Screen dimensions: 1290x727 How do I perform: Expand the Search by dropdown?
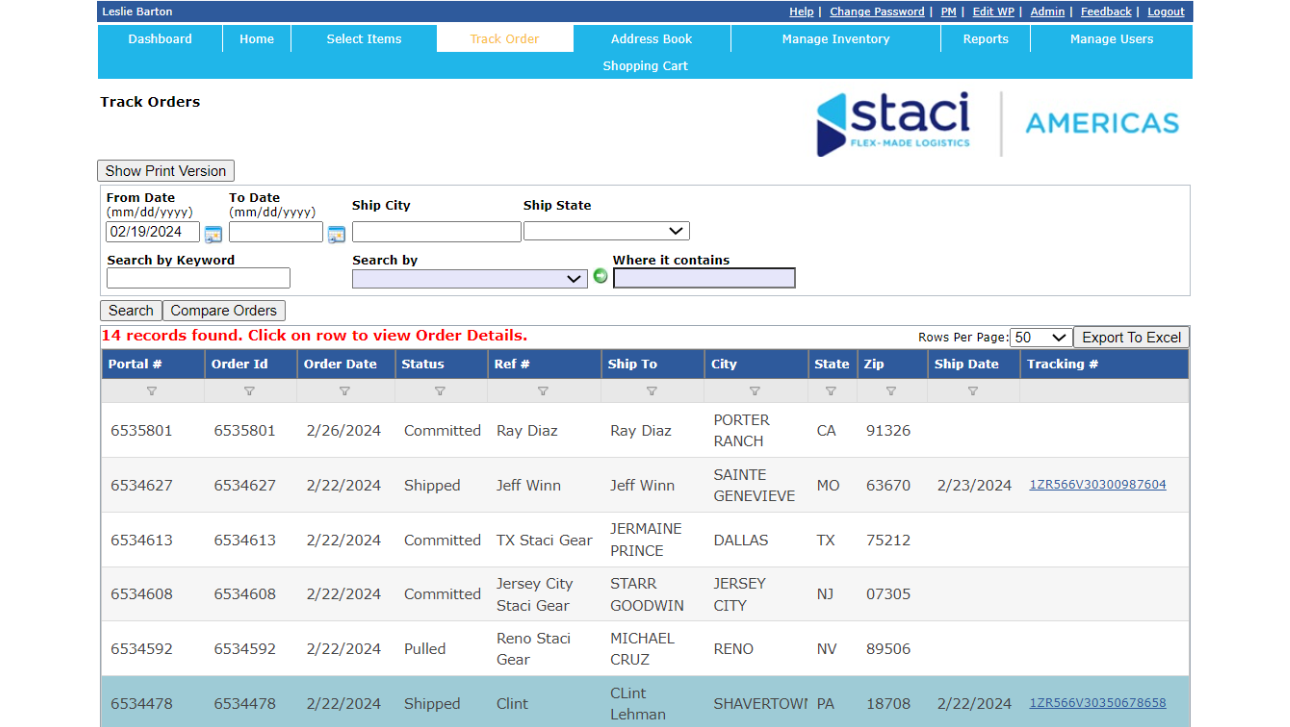click(x=469, y=279)
